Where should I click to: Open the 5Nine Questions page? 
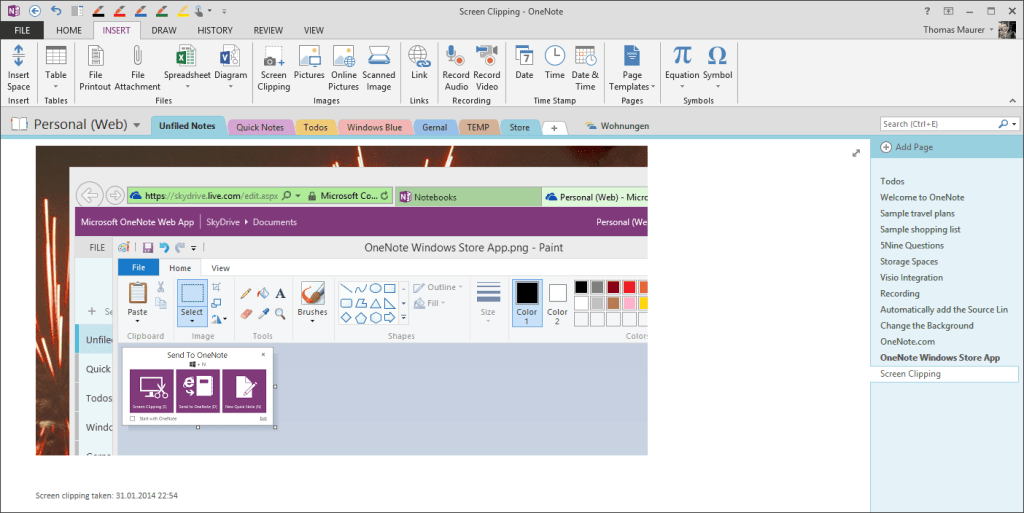click(912, 245)
